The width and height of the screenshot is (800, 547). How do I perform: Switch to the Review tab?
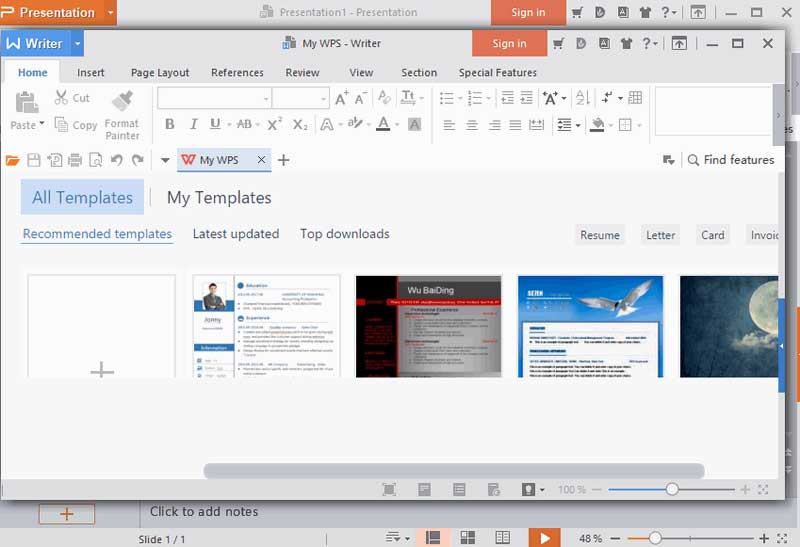click(x=303, y=72)
